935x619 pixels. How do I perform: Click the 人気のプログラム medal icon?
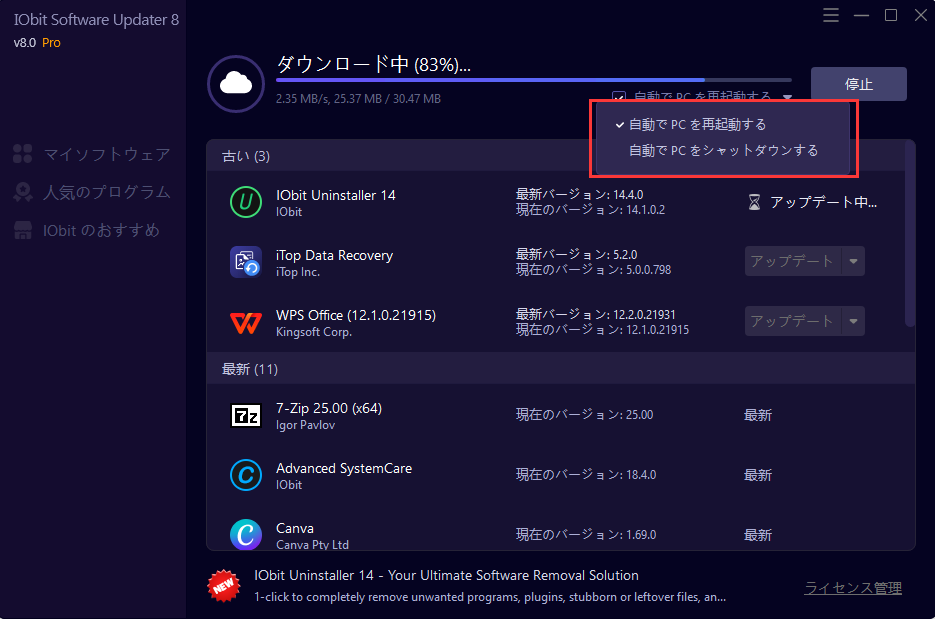click(23, 192)
